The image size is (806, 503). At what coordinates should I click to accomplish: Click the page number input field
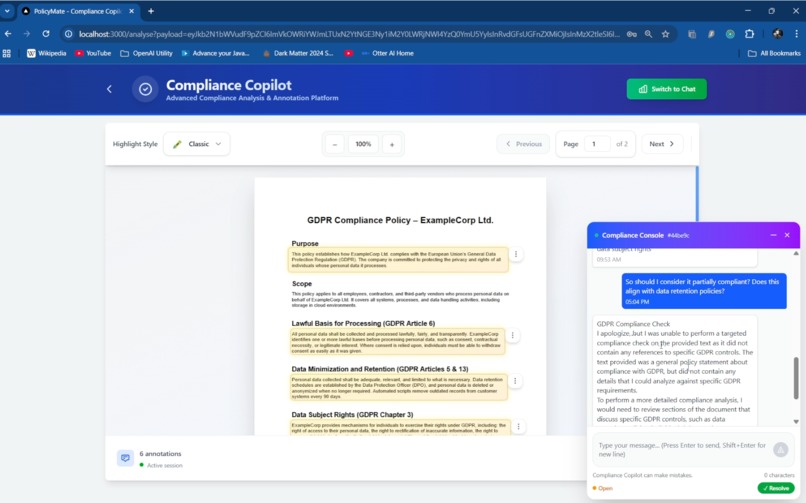[x=597, y=144]
